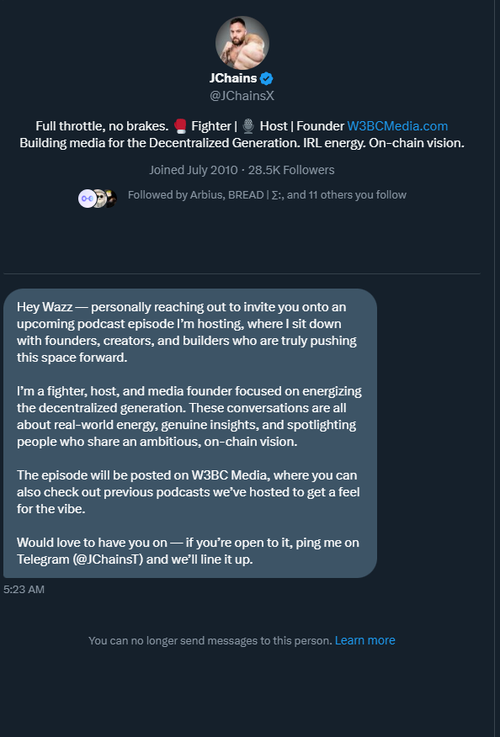
Task: Open the @JChainsX handle
Action: 242,96
